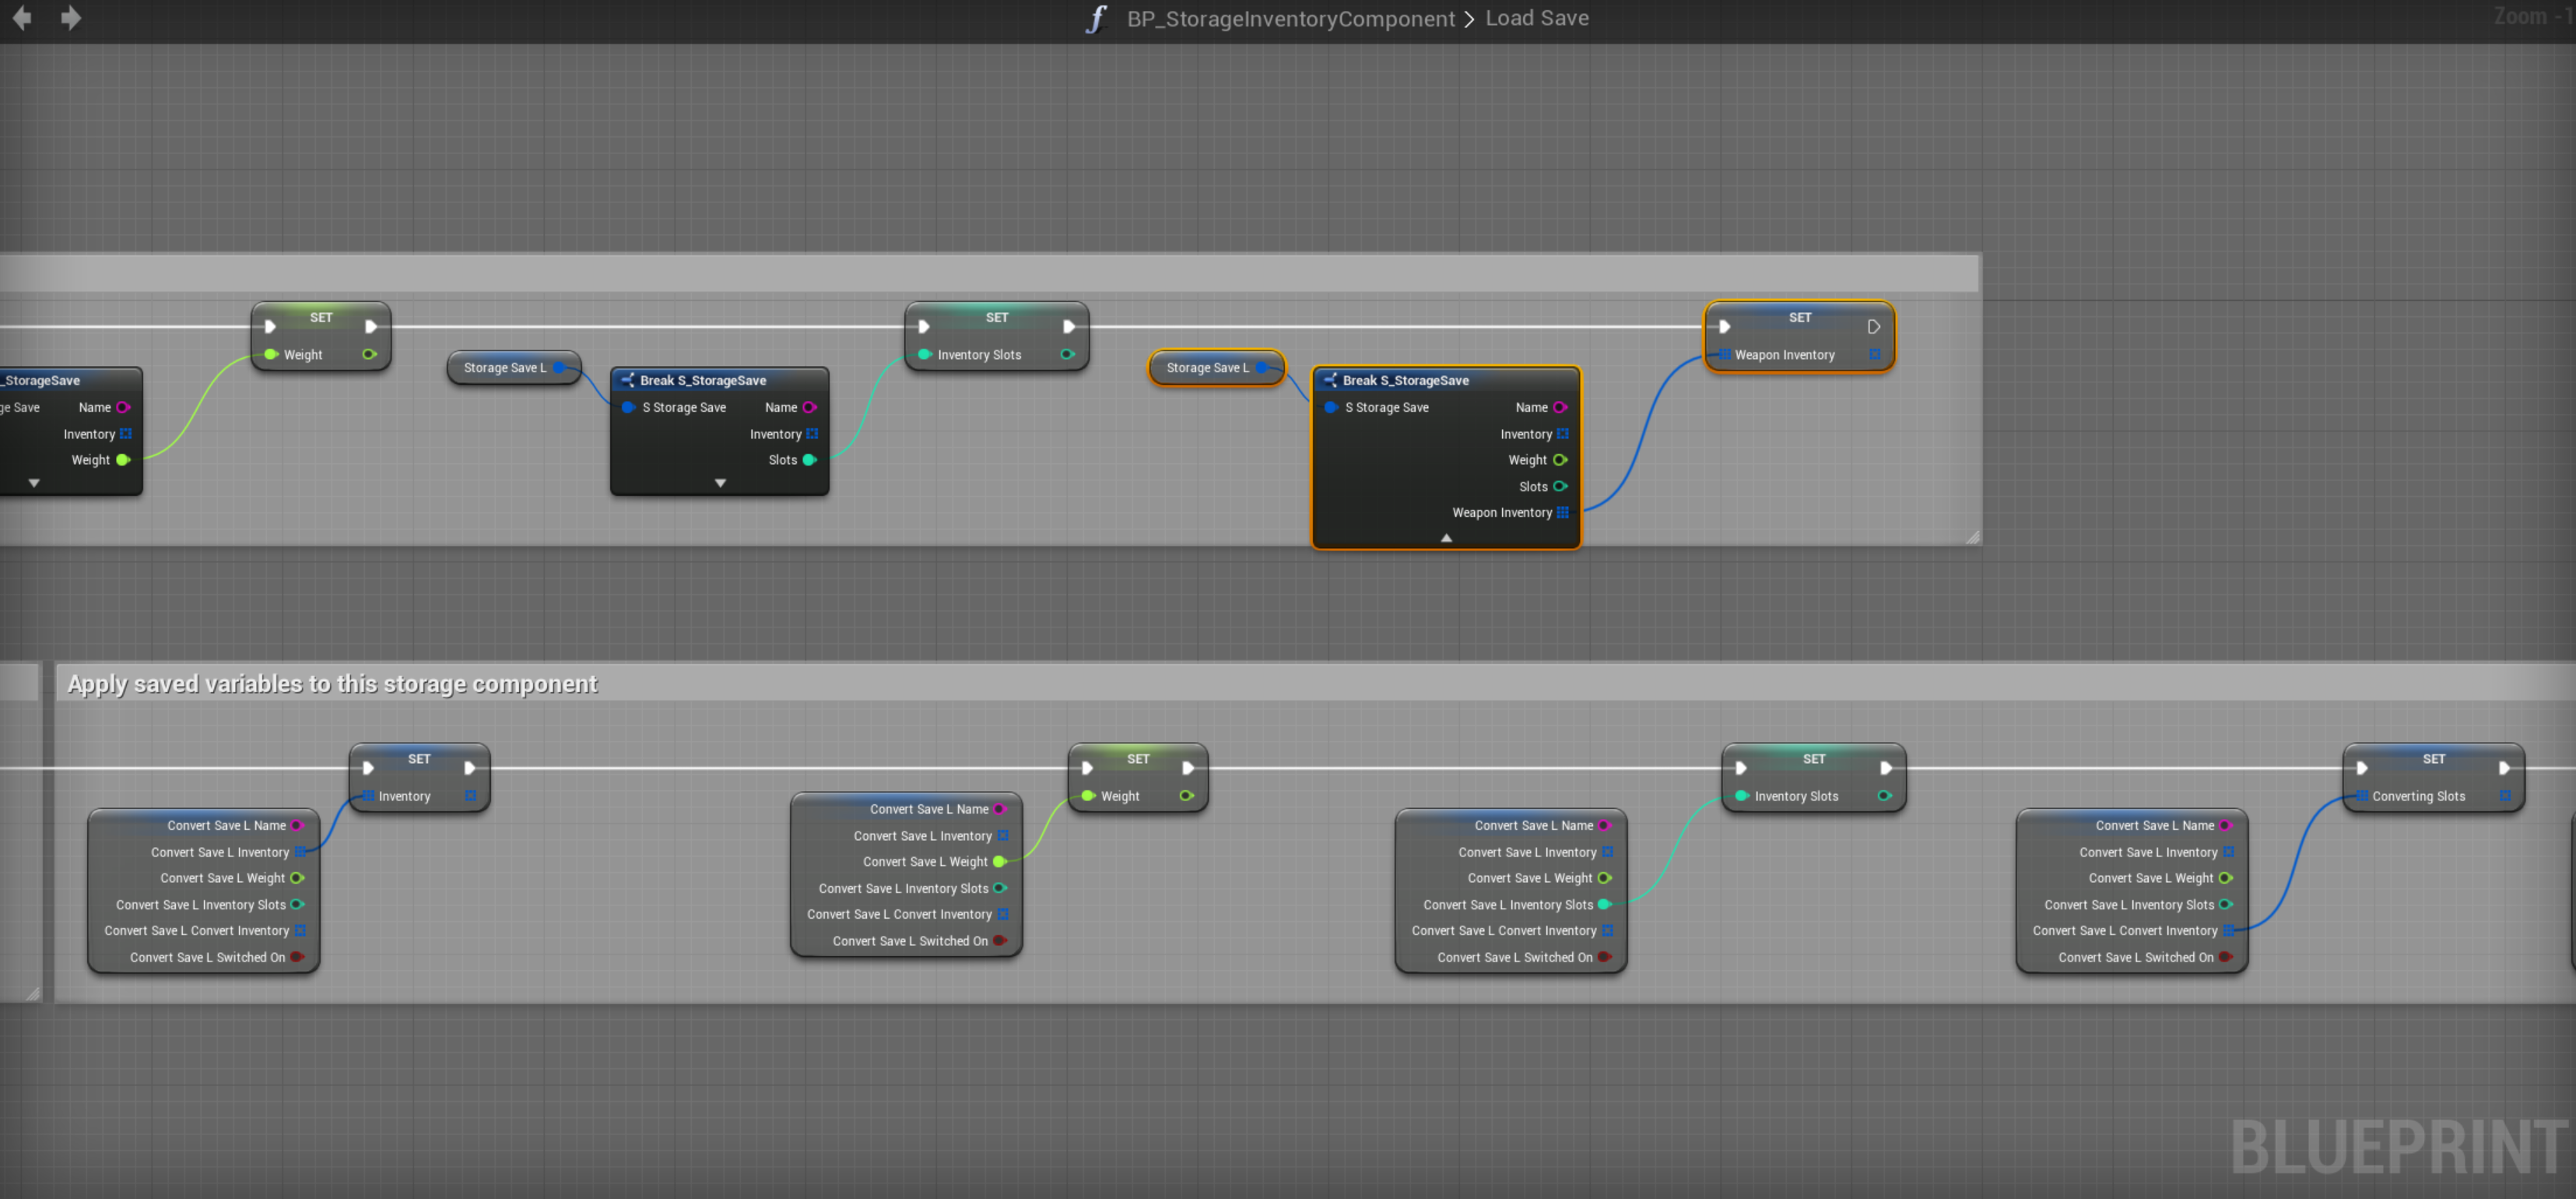2576x1199 pixels.
Task: Click Storage Save L output pin on the selected variable node
Action: click(x=1262, y=368)
